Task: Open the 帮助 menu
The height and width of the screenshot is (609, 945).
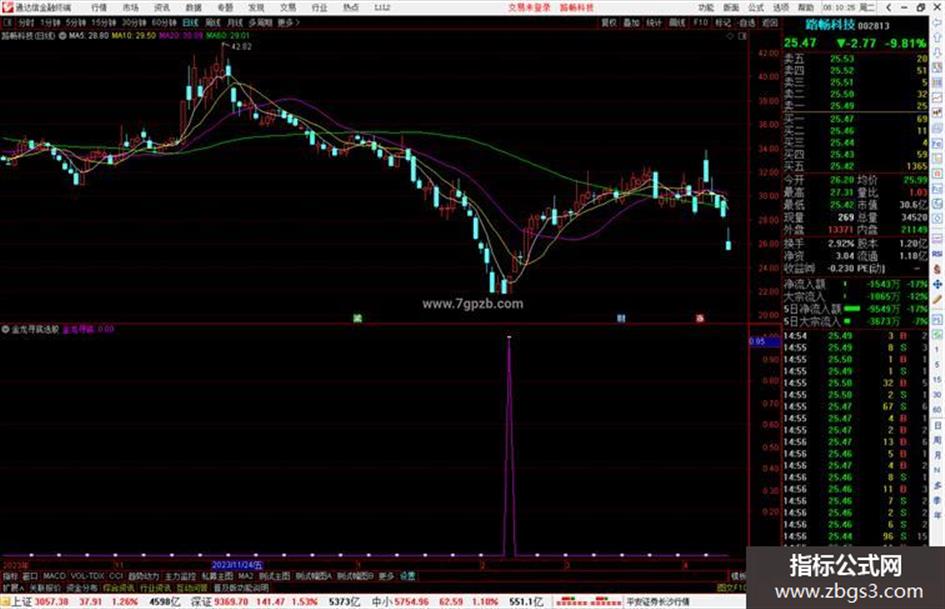Action: pos(805,7)
